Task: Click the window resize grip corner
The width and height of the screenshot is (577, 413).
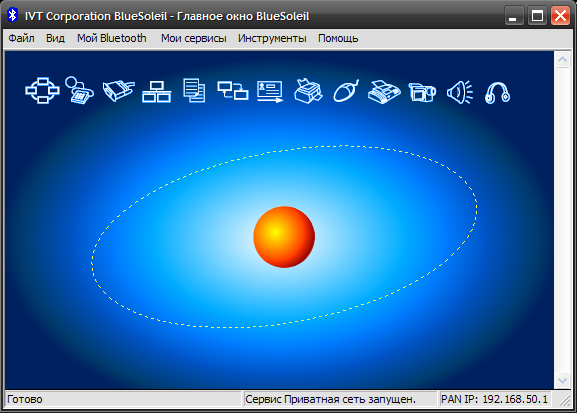Action: click(565, 400)
